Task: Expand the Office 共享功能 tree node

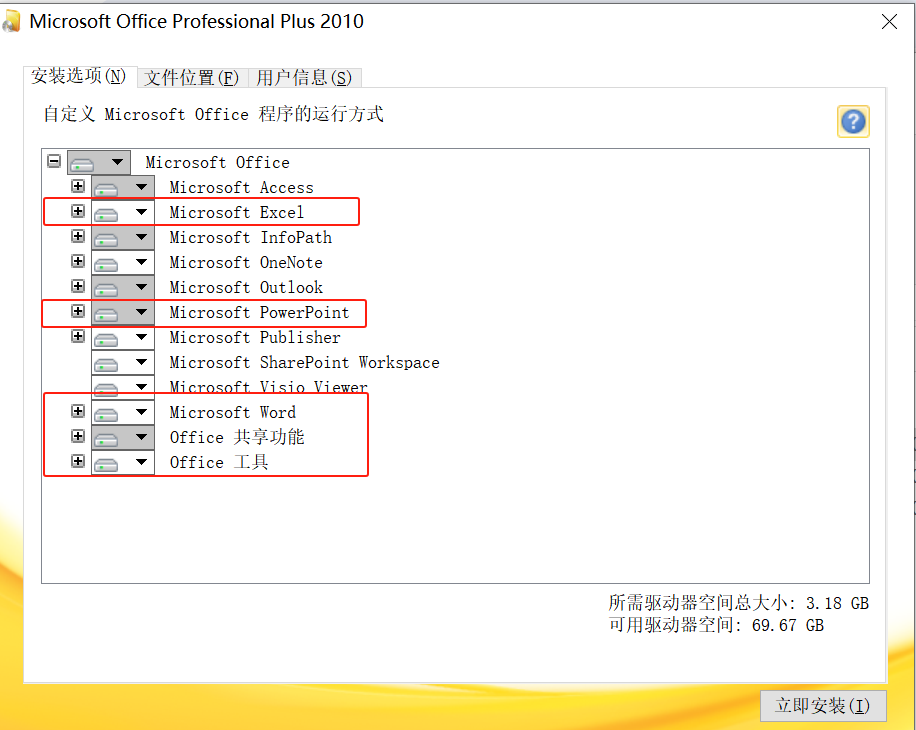Action: tap(78, 436)
